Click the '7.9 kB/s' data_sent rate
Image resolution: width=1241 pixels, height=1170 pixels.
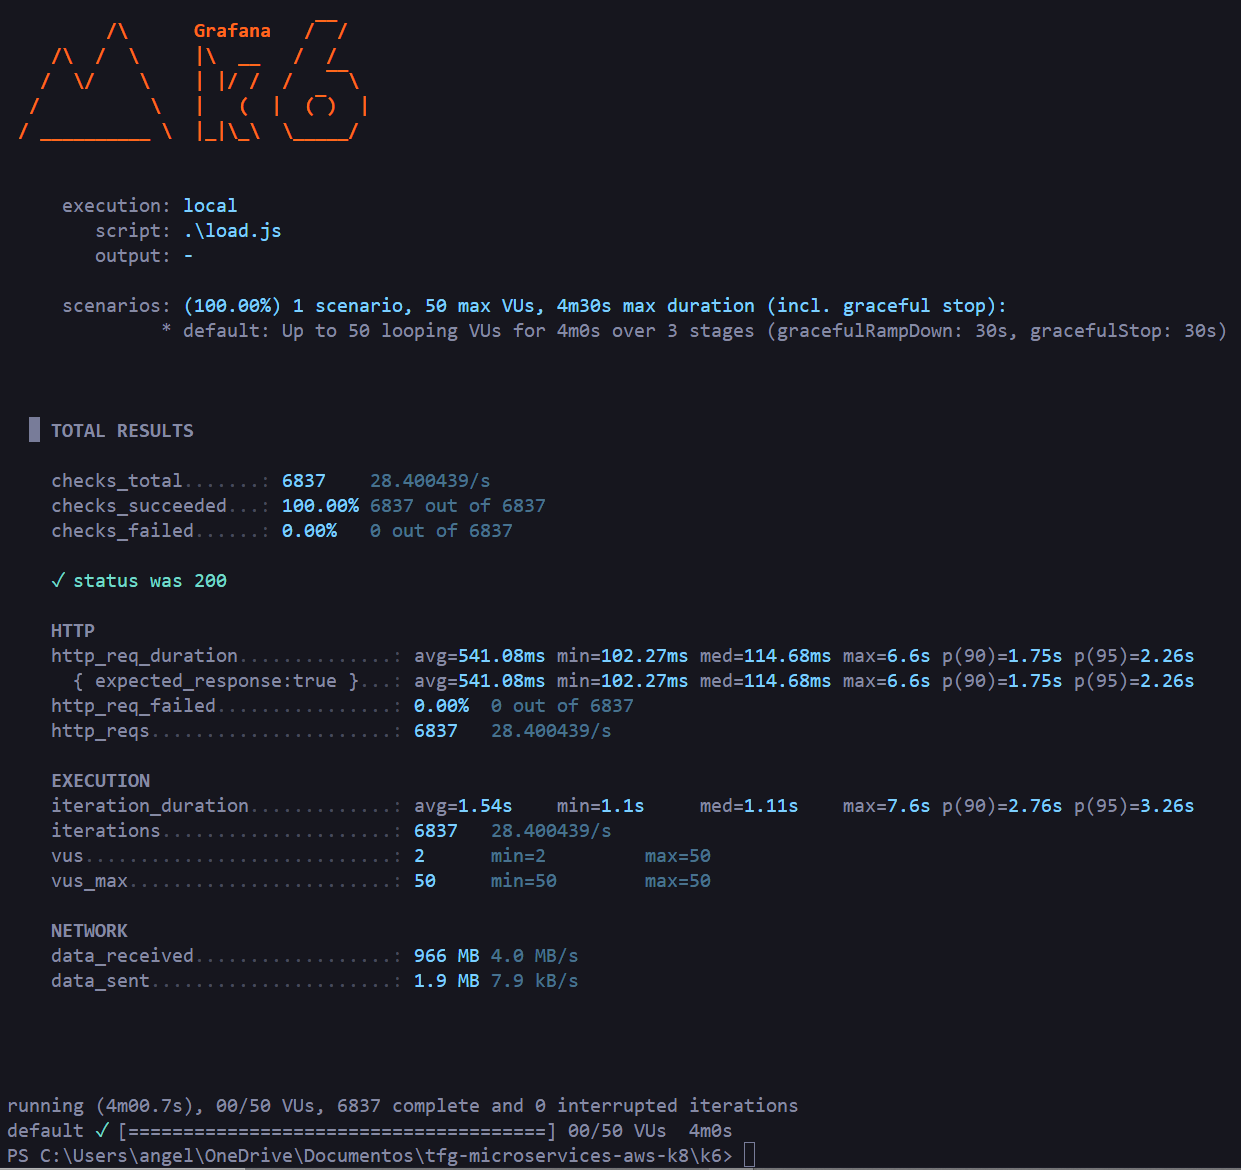pyautogui.click(x=535, y=981)
